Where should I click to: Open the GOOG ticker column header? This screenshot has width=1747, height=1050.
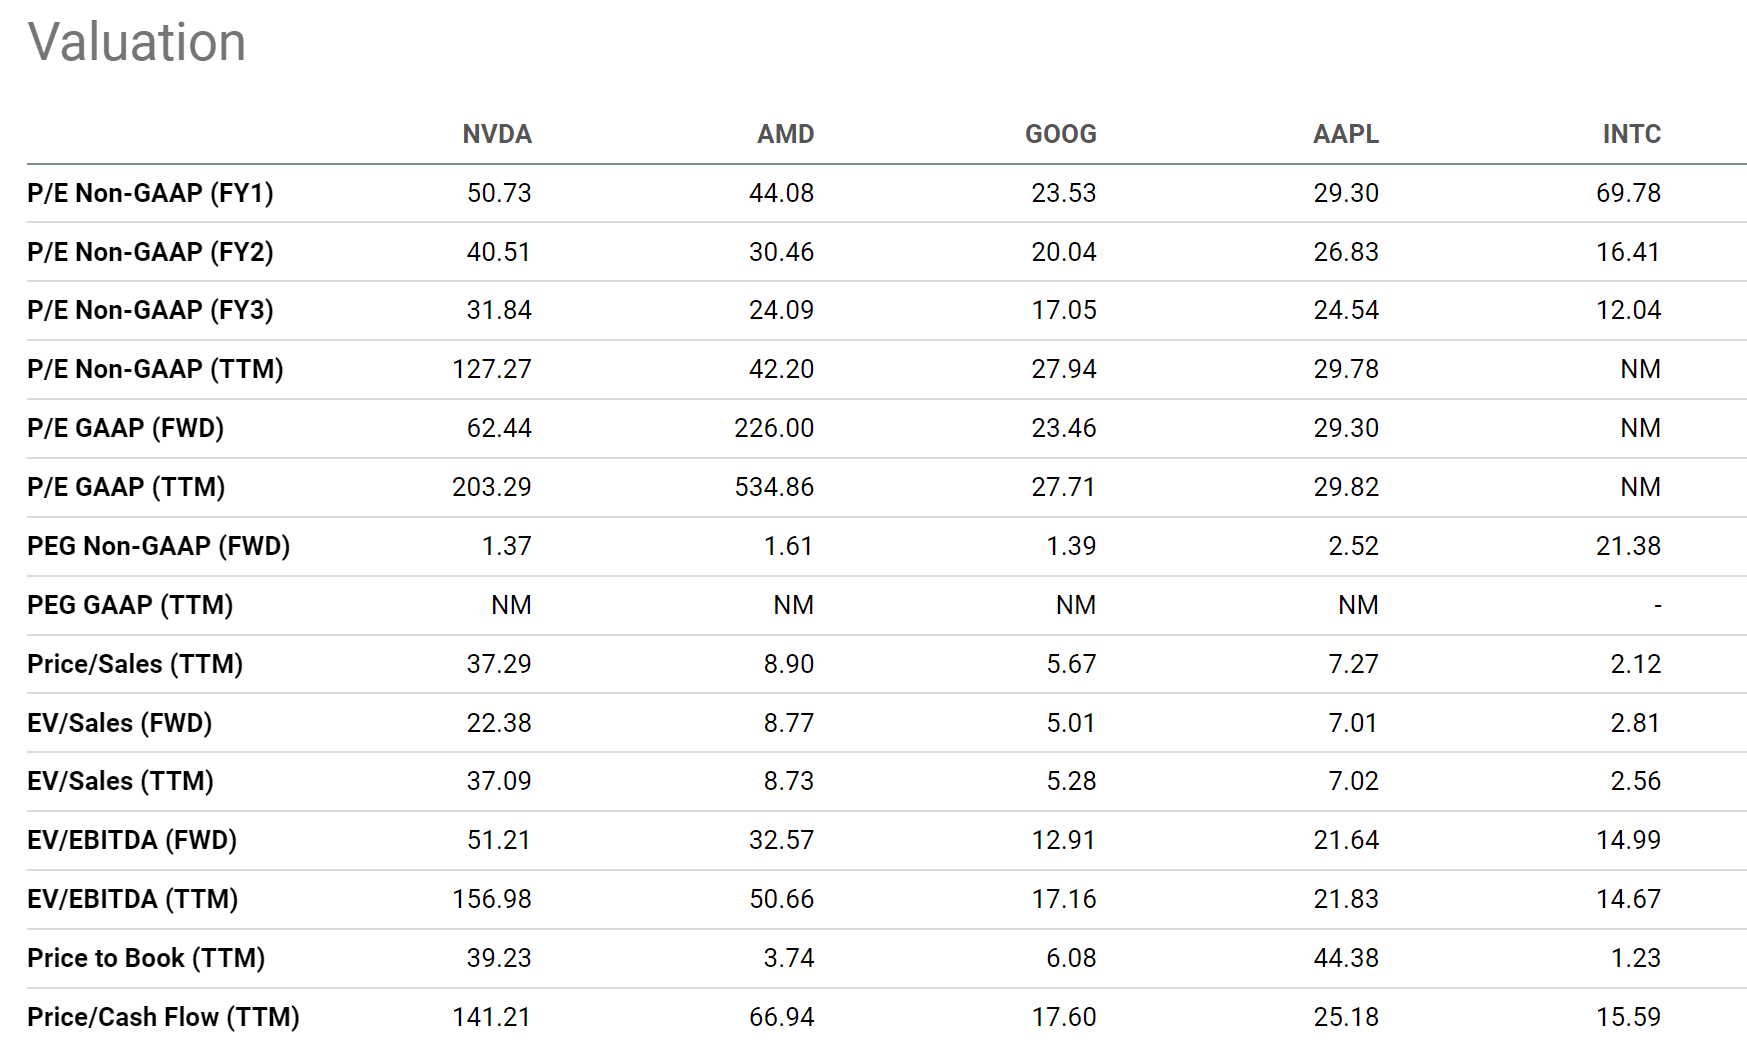1060,134
